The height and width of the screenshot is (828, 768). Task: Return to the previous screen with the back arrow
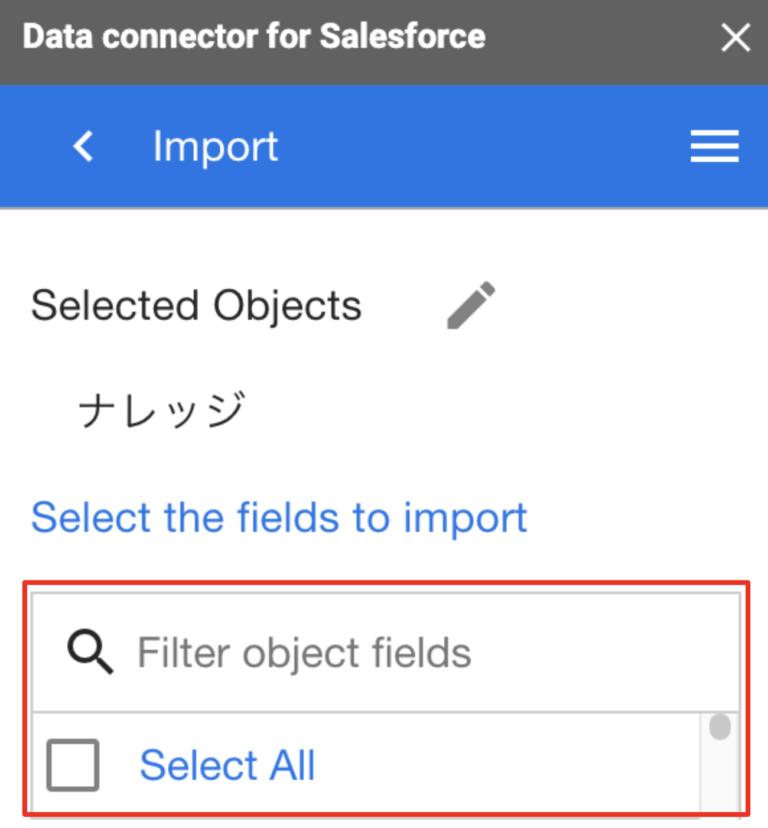pyautogui.click(x=83, y=146)
